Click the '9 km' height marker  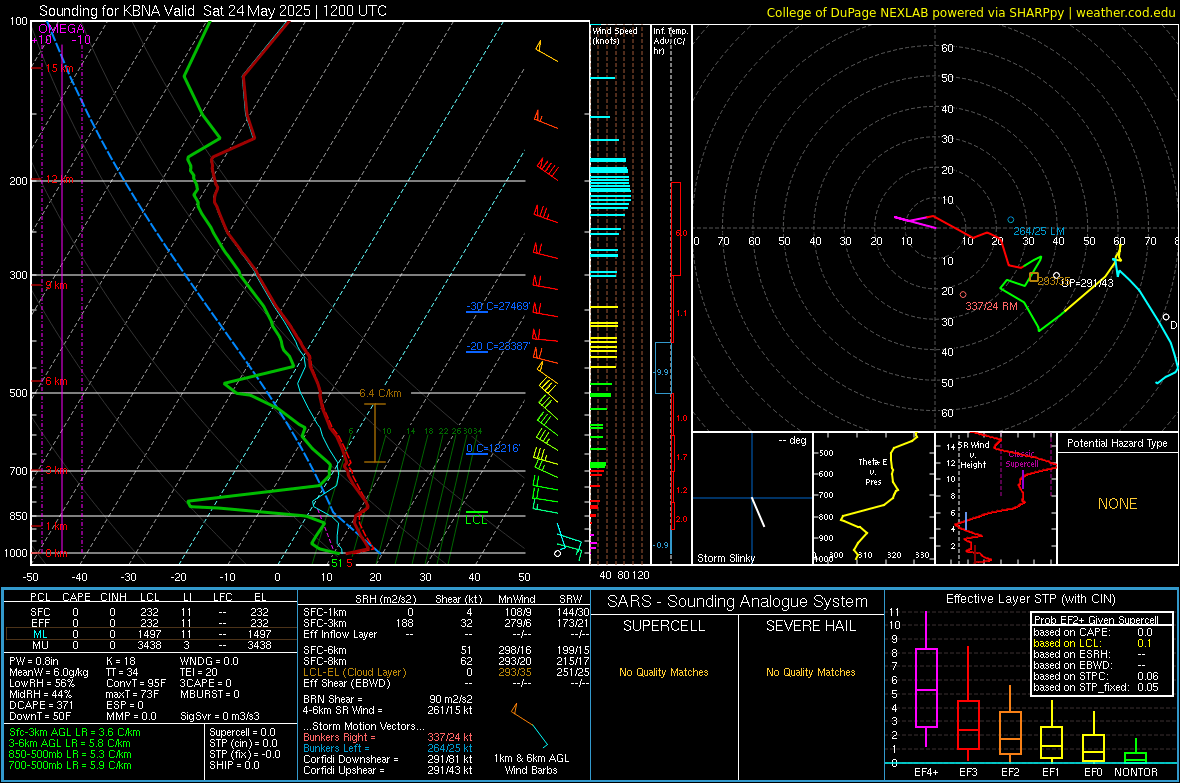pyautogui.click(x=56, y=285)
